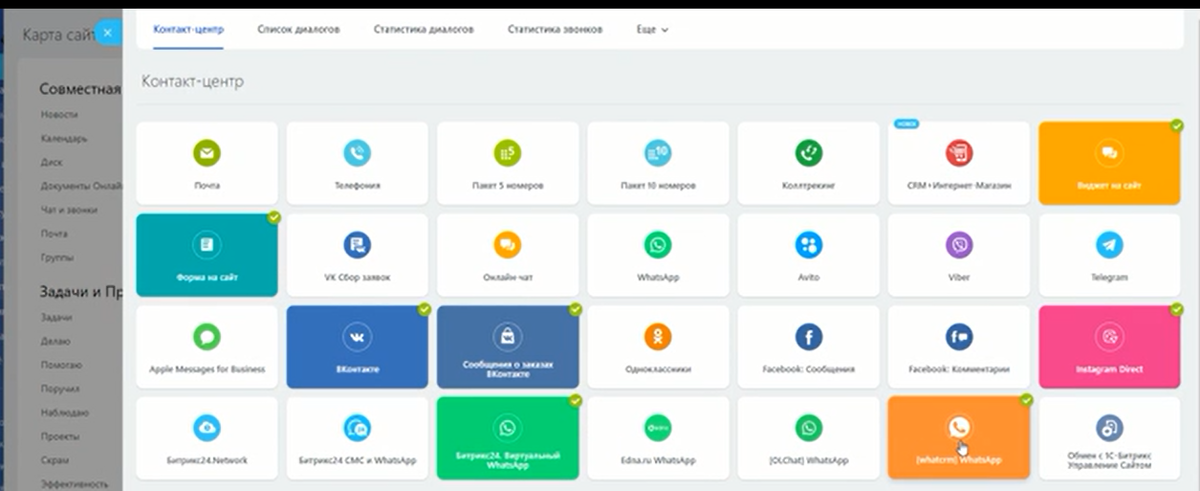Expand the Еще dropdown menu
The height and width of the screenshot is (491, 1200).
click(652, 30)
